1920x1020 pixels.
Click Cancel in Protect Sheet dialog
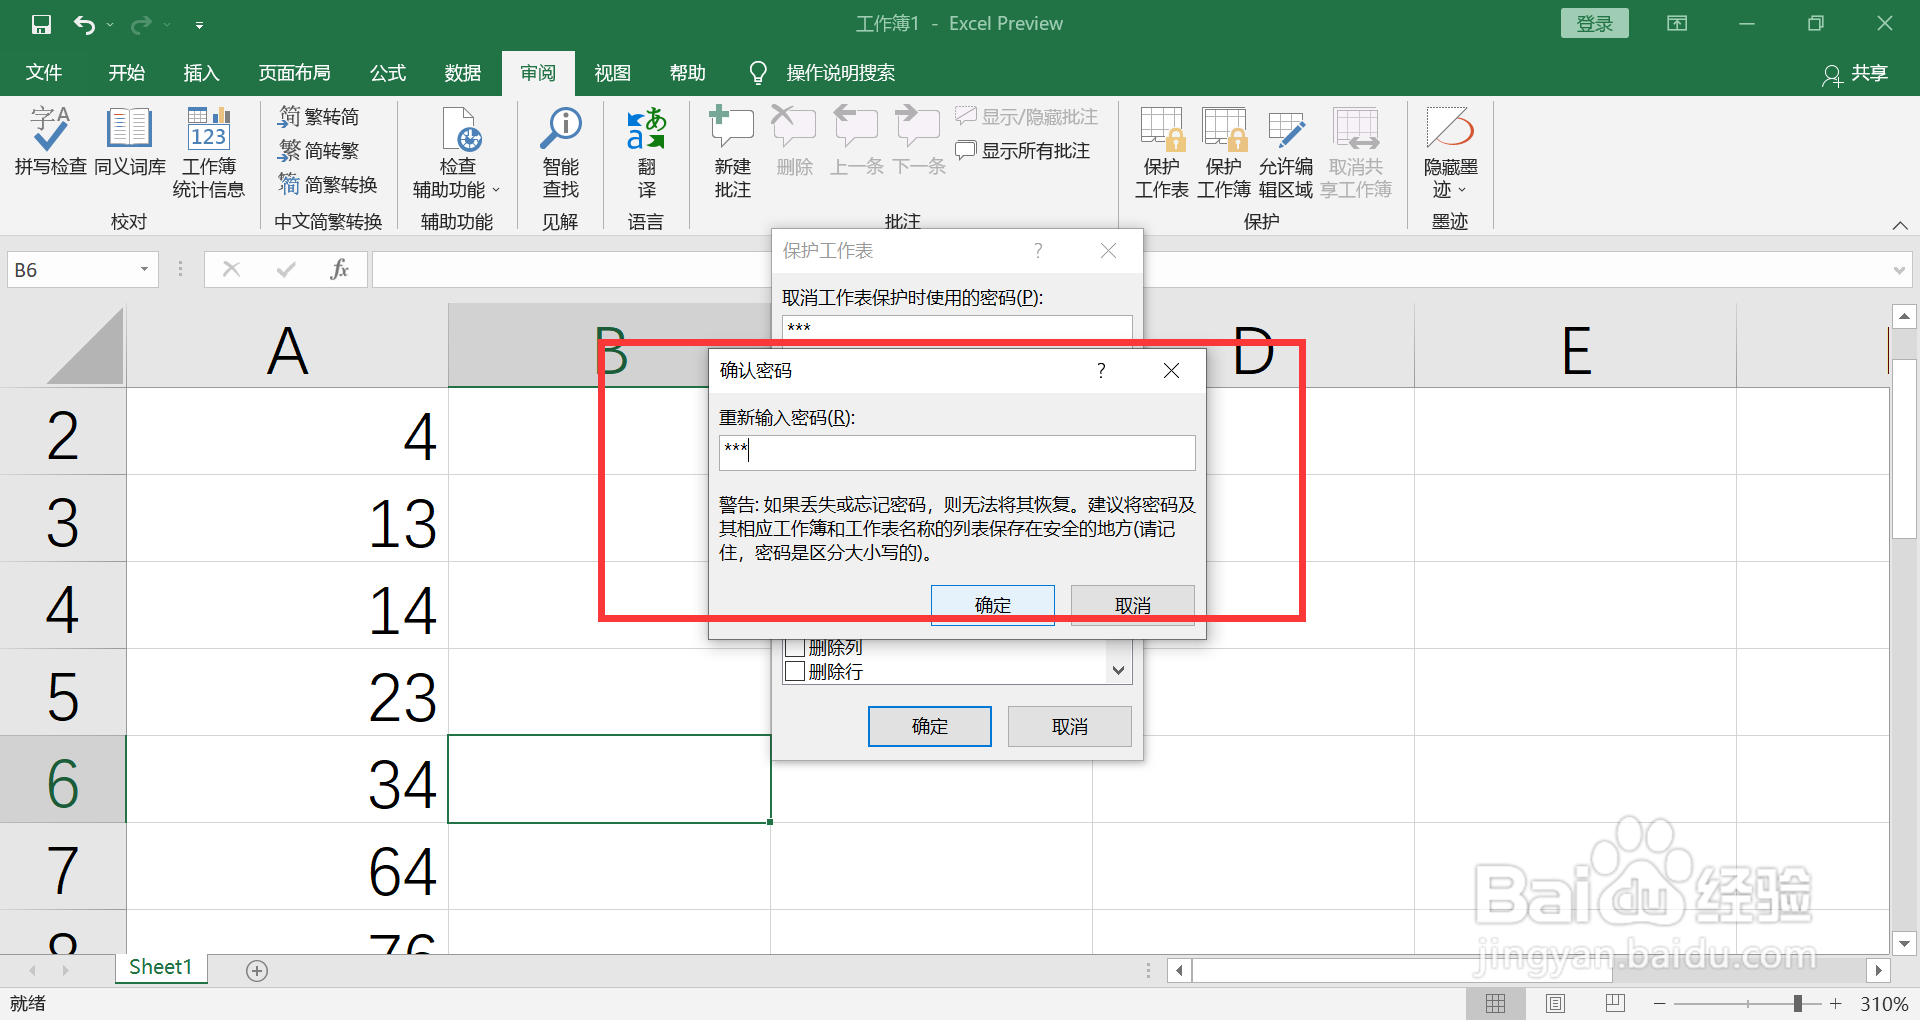[1070, 726]
